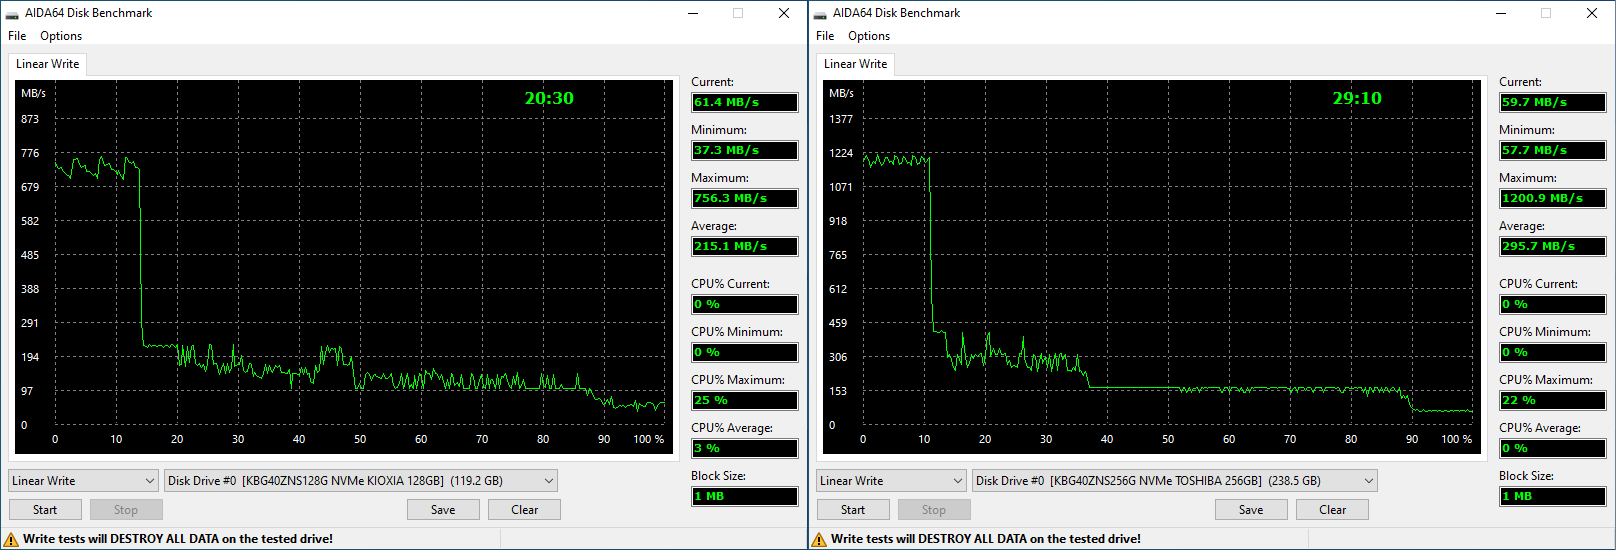Click Start button in right TOSHIBA window
Image resolution: width=1616 pixels, height=550 pixels.
pos(853,510)
